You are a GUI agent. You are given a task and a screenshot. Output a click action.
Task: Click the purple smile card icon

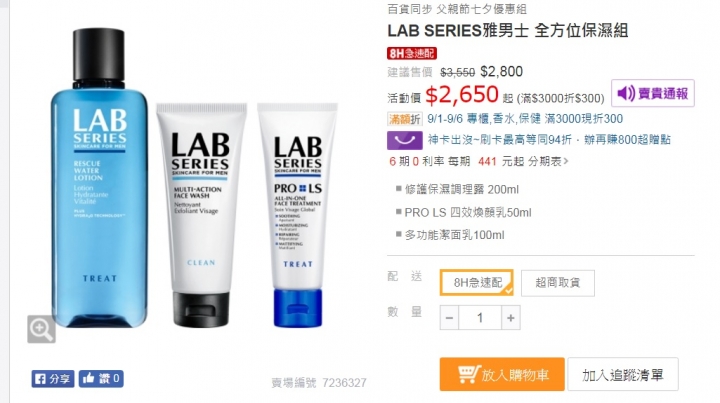point(405,140)
